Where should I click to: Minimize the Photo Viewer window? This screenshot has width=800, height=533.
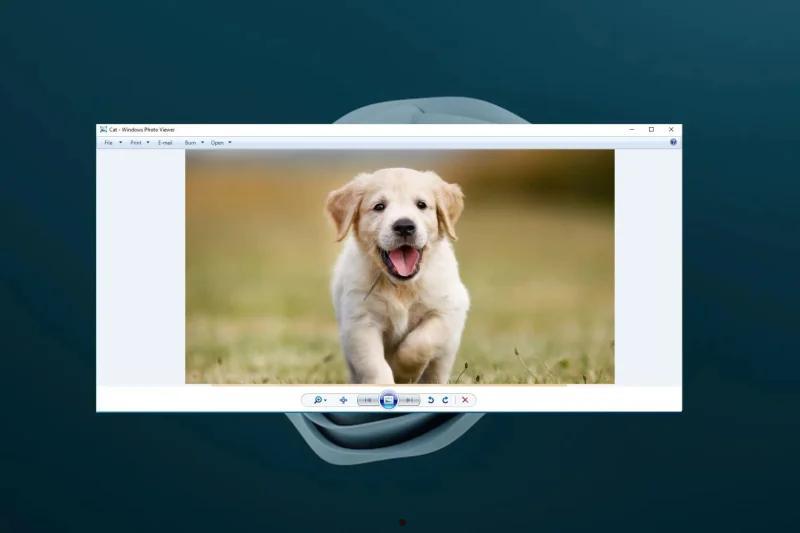coord(632,130)
